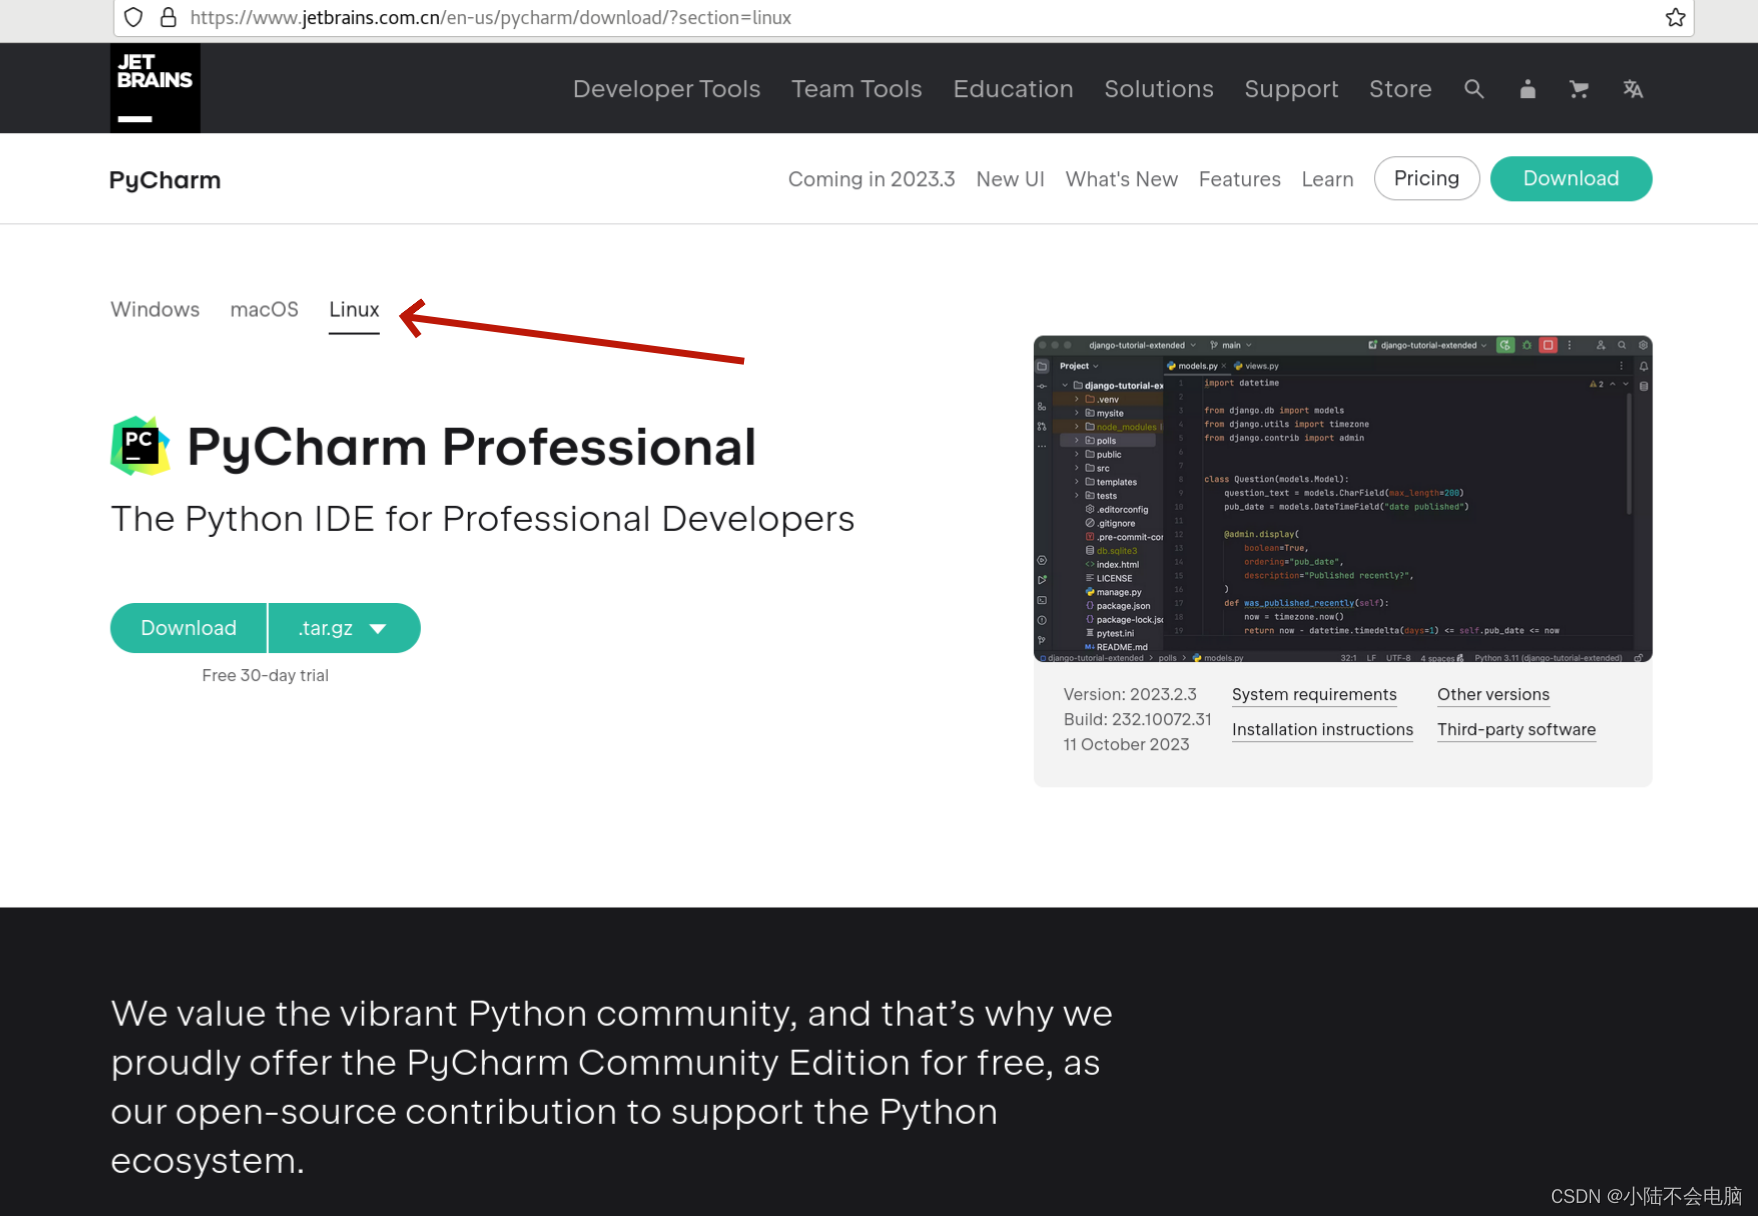Click the Pricing button
This screenshot has height=1216, width=1758.
click(1426, 178)
